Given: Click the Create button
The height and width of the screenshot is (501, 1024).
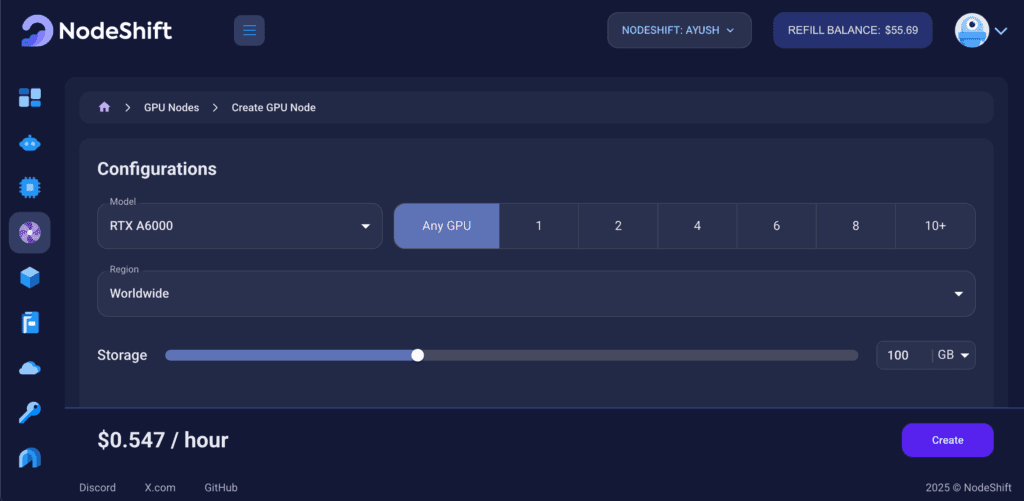Looking at the screenshot, I should 947,440.
